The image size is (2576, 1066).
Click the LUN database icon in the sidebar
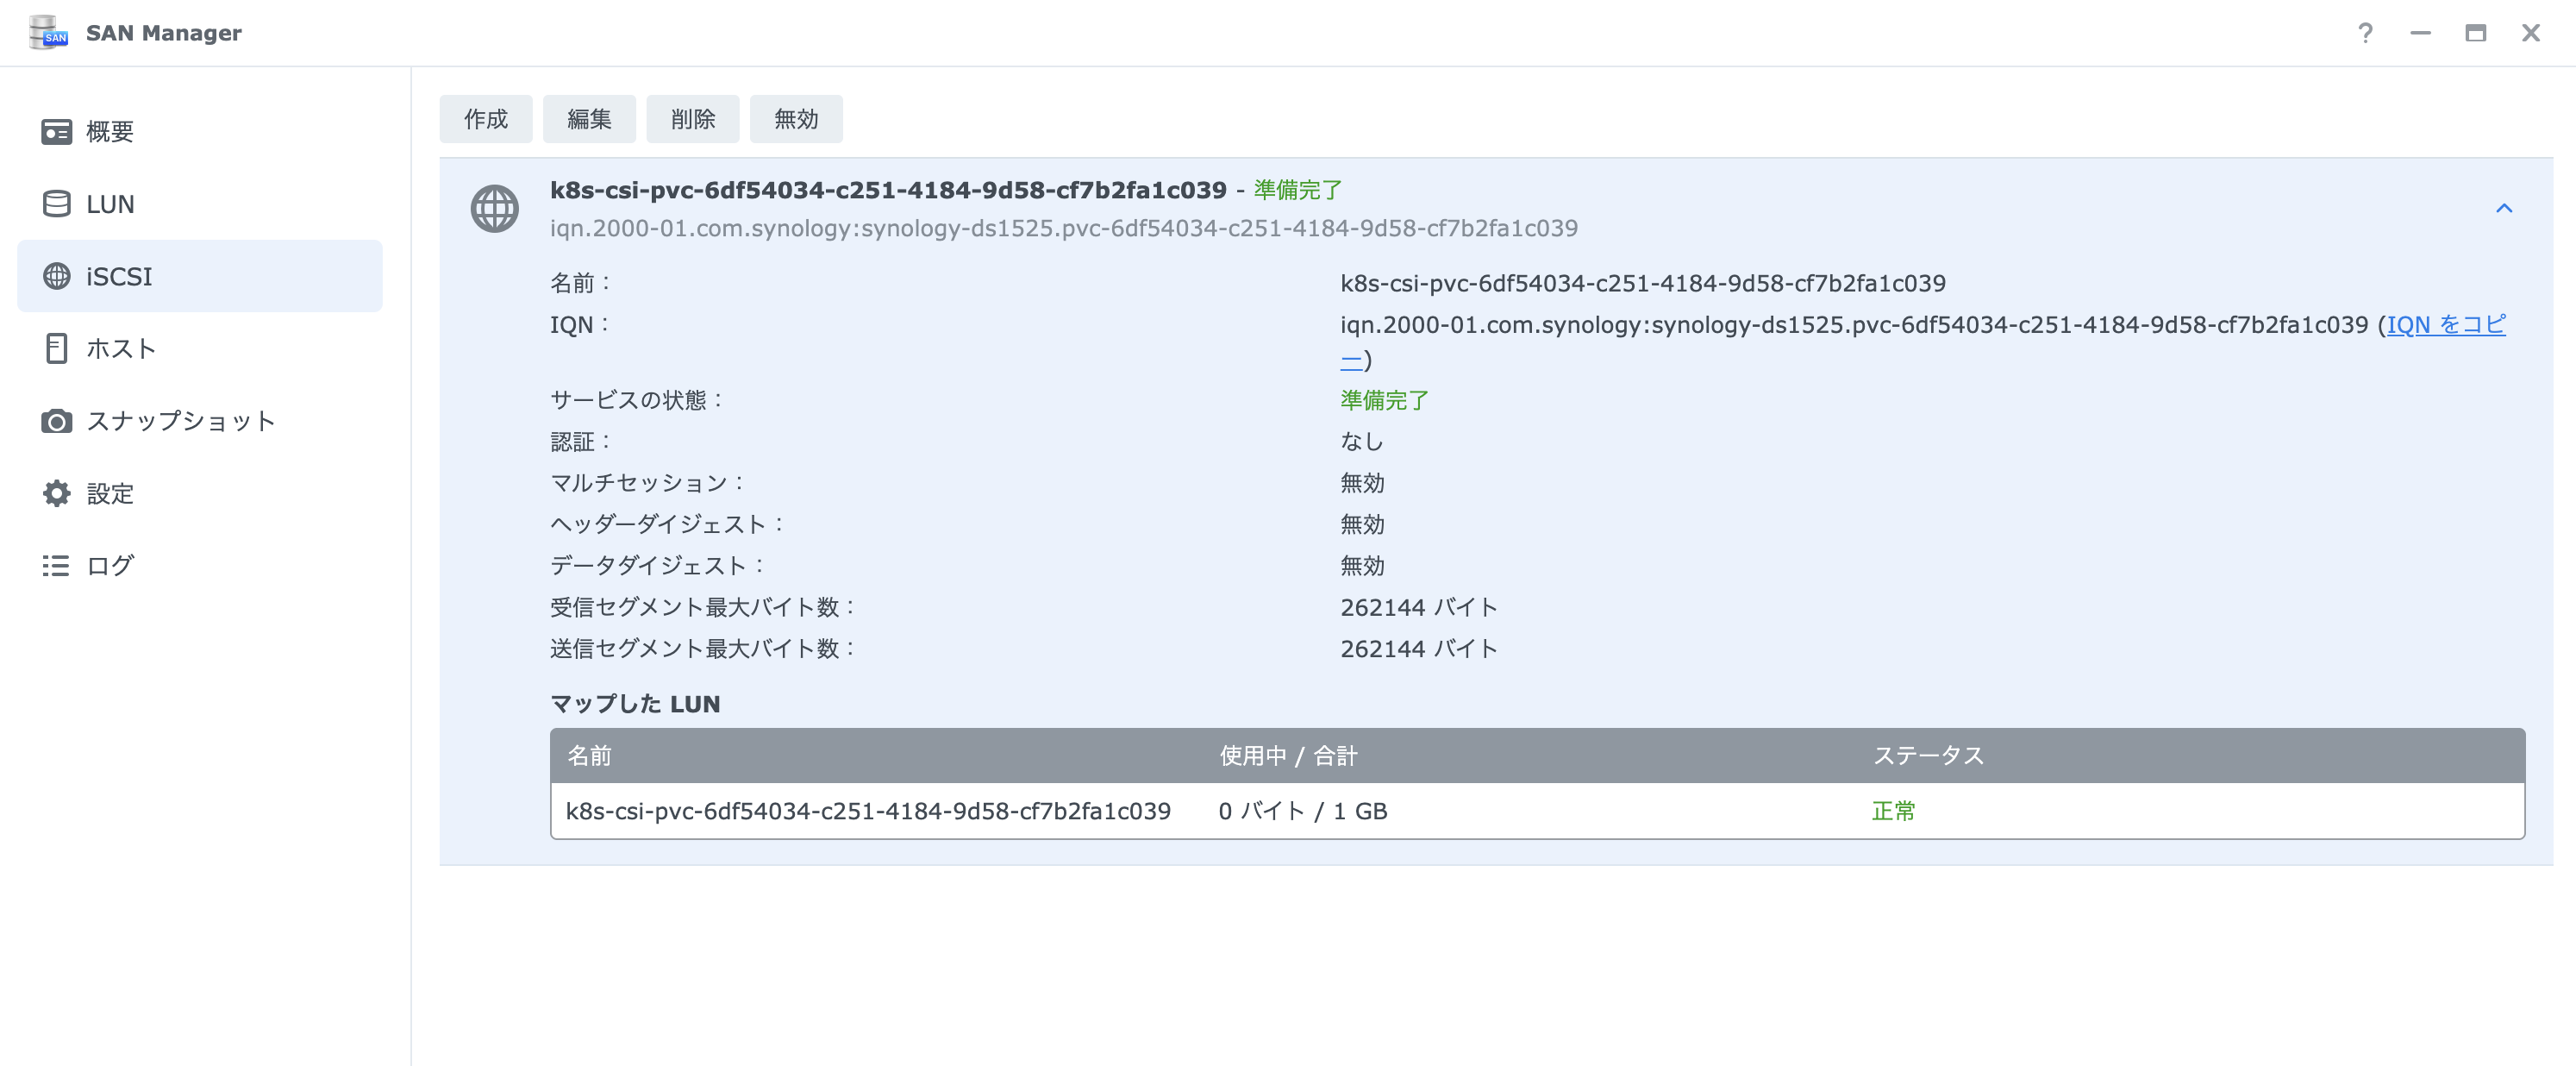pyautogui.click(x=56, y=204)
